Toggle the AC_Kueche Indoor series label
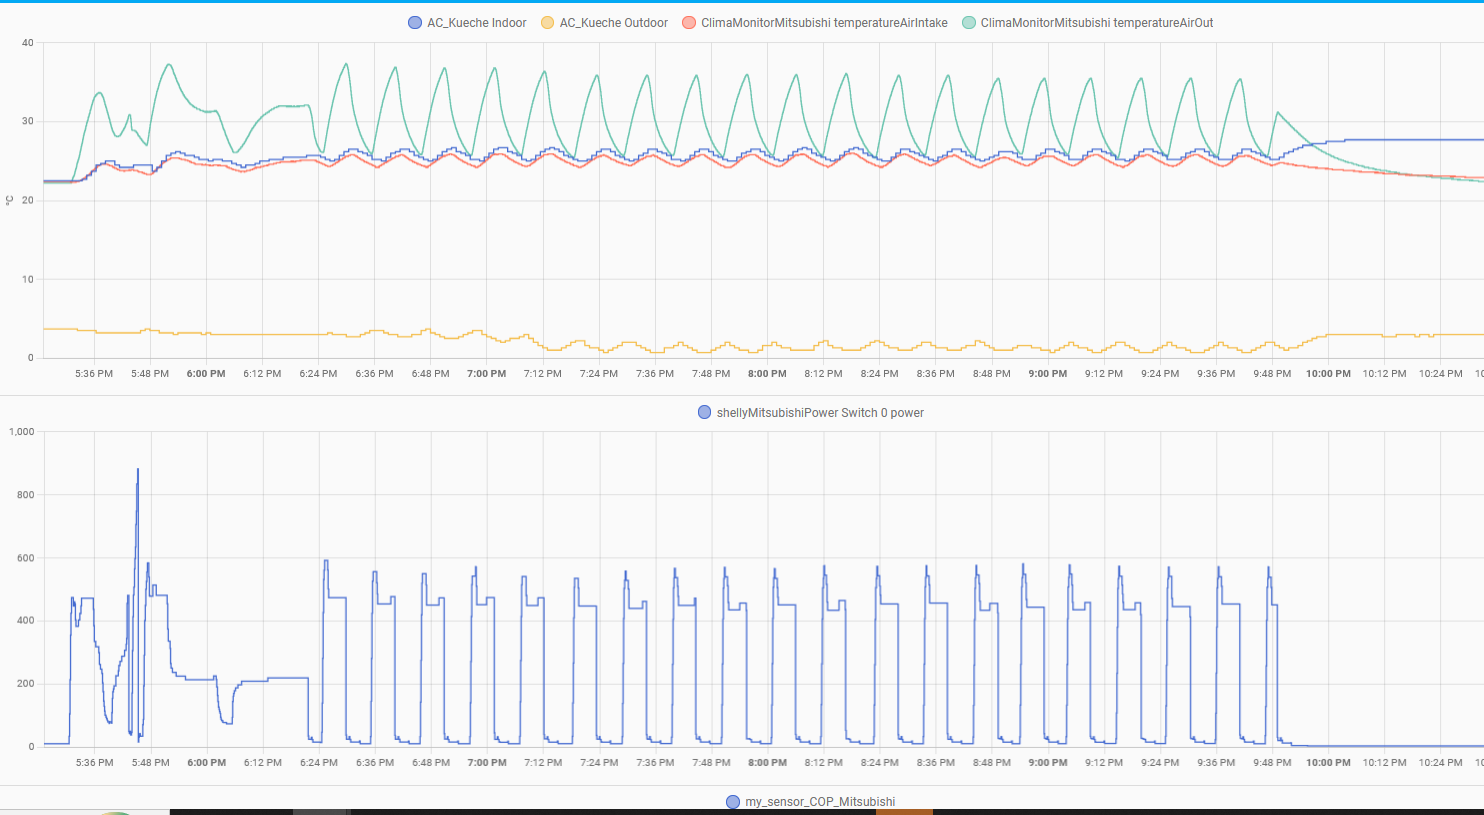1484x815 pixels. [x=476, y=23]
